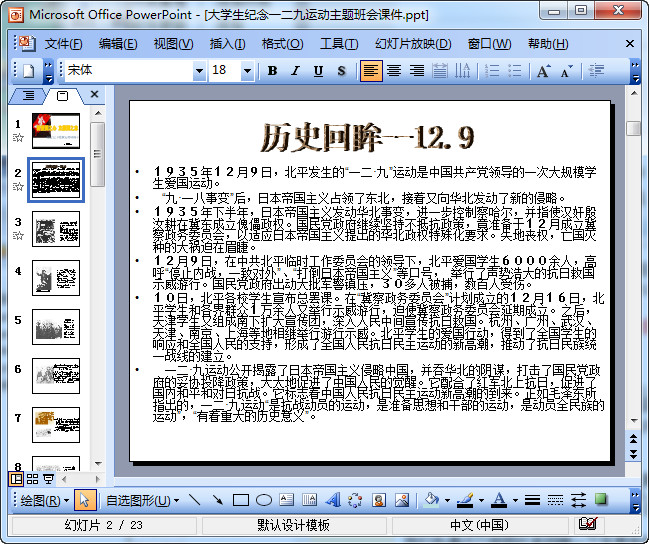Click the Arrow drawing tool

pos(218,499)
